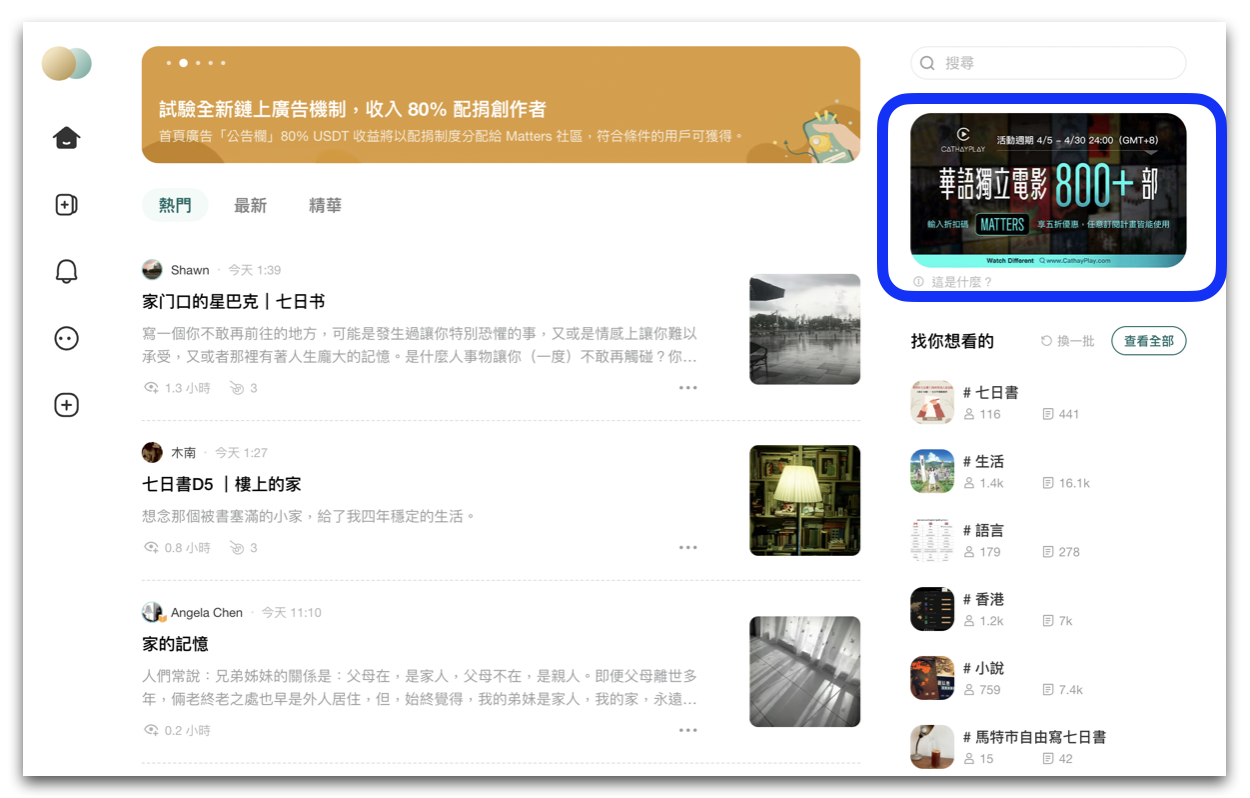
Task: Open more options for Shawn's article
Action: tap(688, 388)
